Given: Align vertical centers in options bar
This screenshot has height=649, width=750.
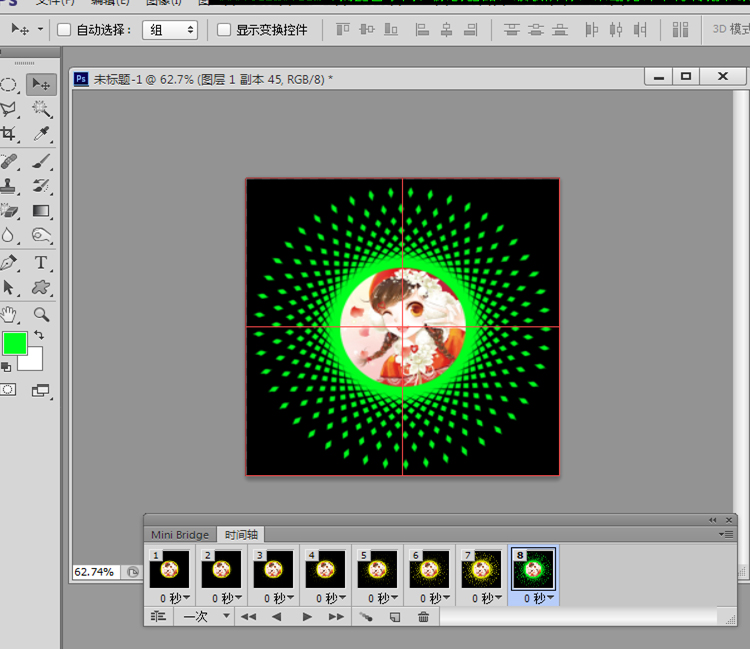Looking at the screenshot, I should coord(367,30).
